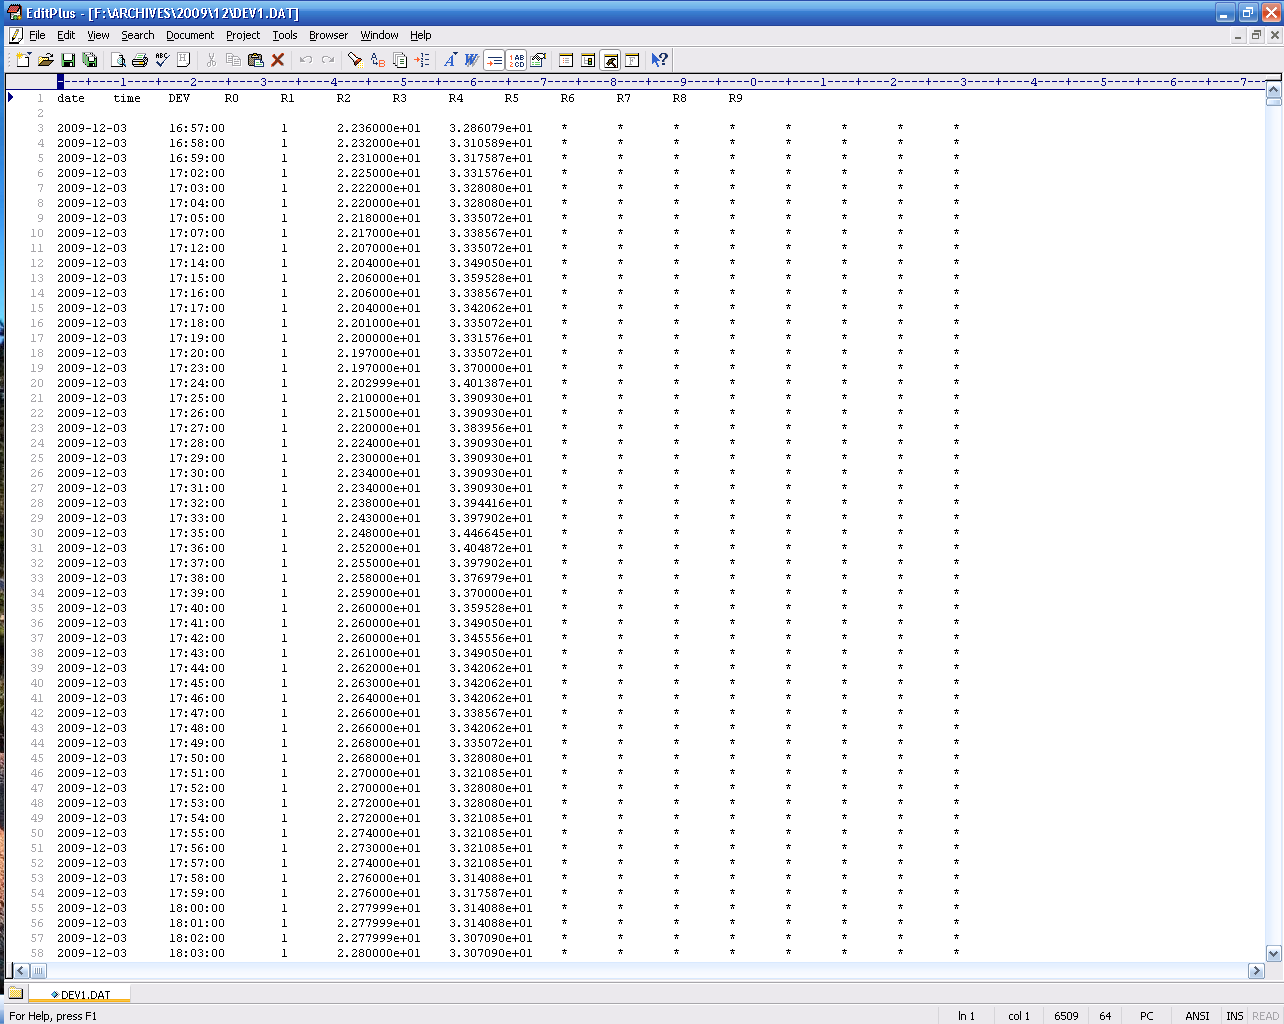The image size is (1284, 1024).
Task: Select the DEV1.DAT document tab
Action: click(80, 994)
